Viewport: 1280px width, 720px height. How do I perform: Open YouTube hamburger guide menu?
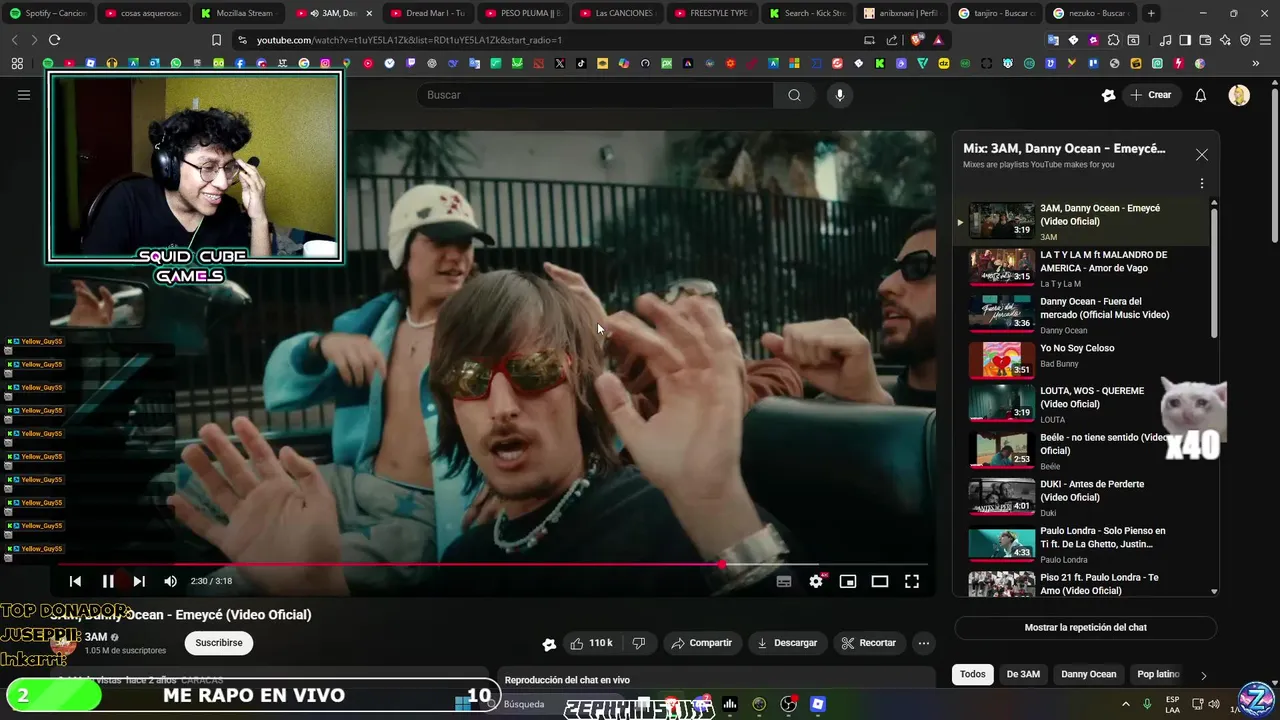tap(24, 95)
